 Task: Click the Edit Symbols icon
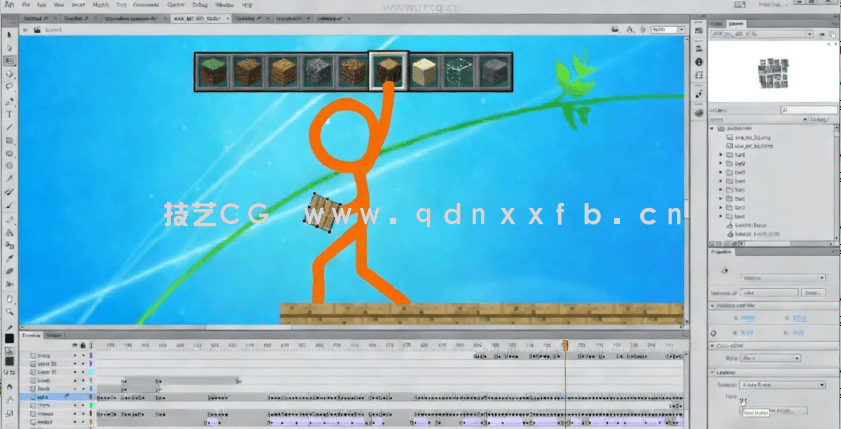[x=632, y=30]
